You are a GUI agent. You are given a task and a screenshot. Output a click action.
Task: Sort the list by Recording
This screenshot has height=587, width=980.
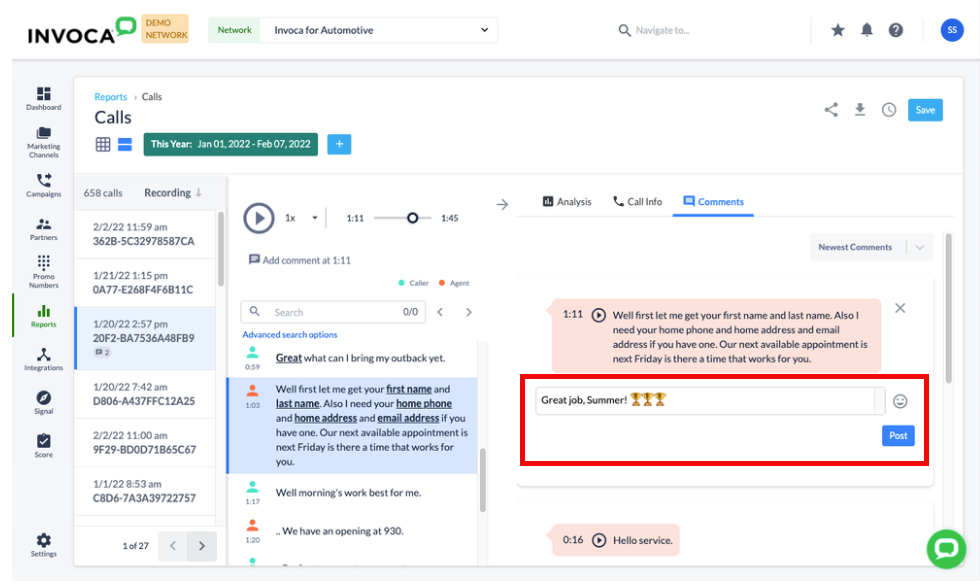point(172,193)
